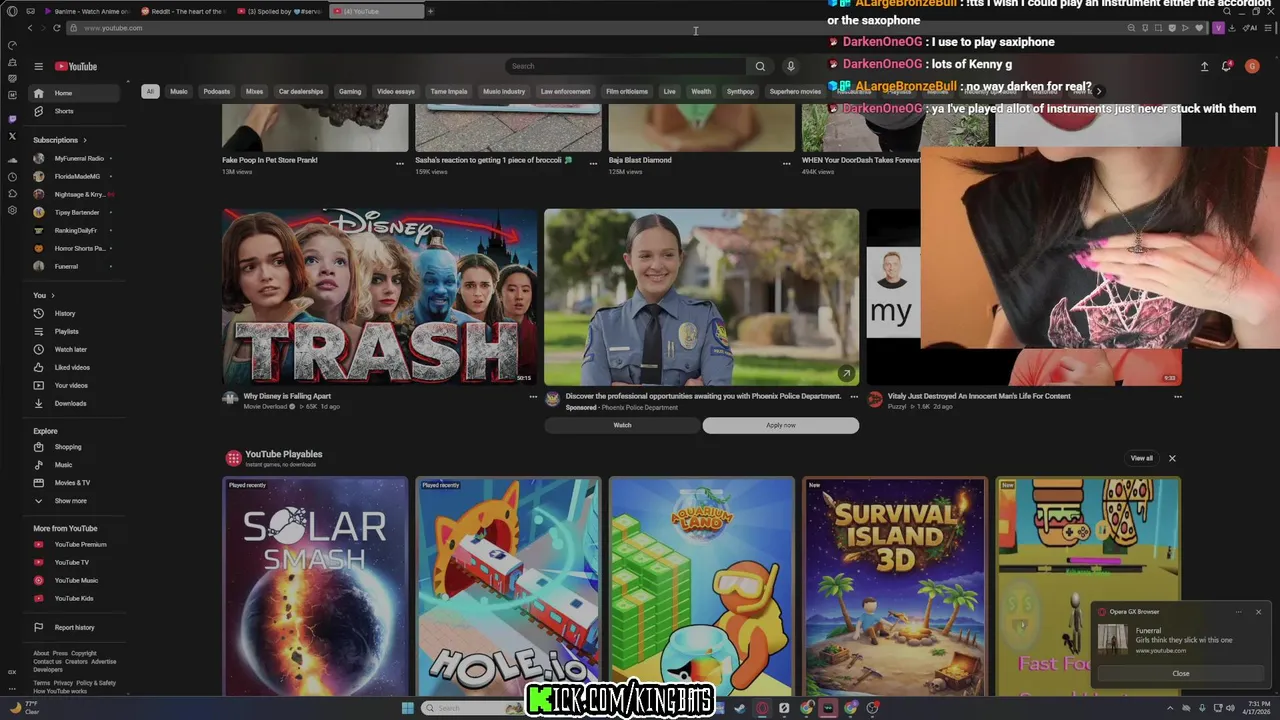Open Tipsy Bartender subscription channel
The width and height of the screenshot is (1280, 720).
[x=72, y=212]
